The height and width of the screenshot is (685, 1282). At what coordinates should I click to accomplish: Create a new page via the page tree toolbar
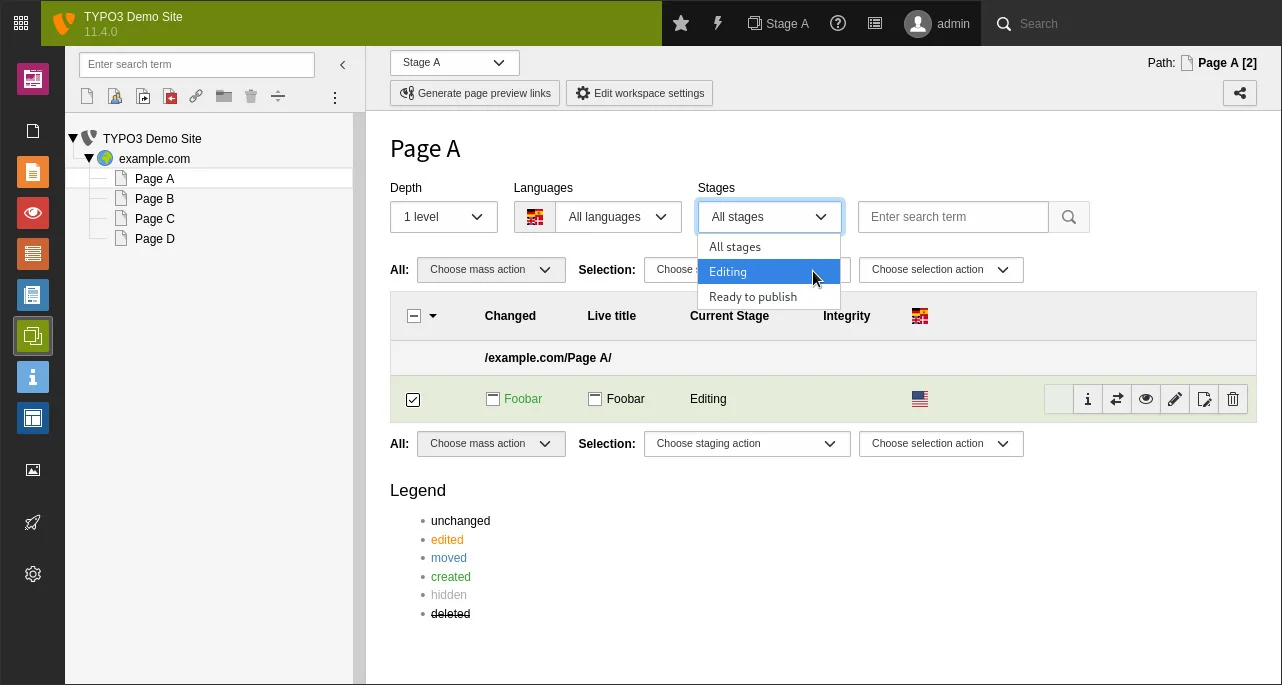pyautogui.click(x=86, y=96)
